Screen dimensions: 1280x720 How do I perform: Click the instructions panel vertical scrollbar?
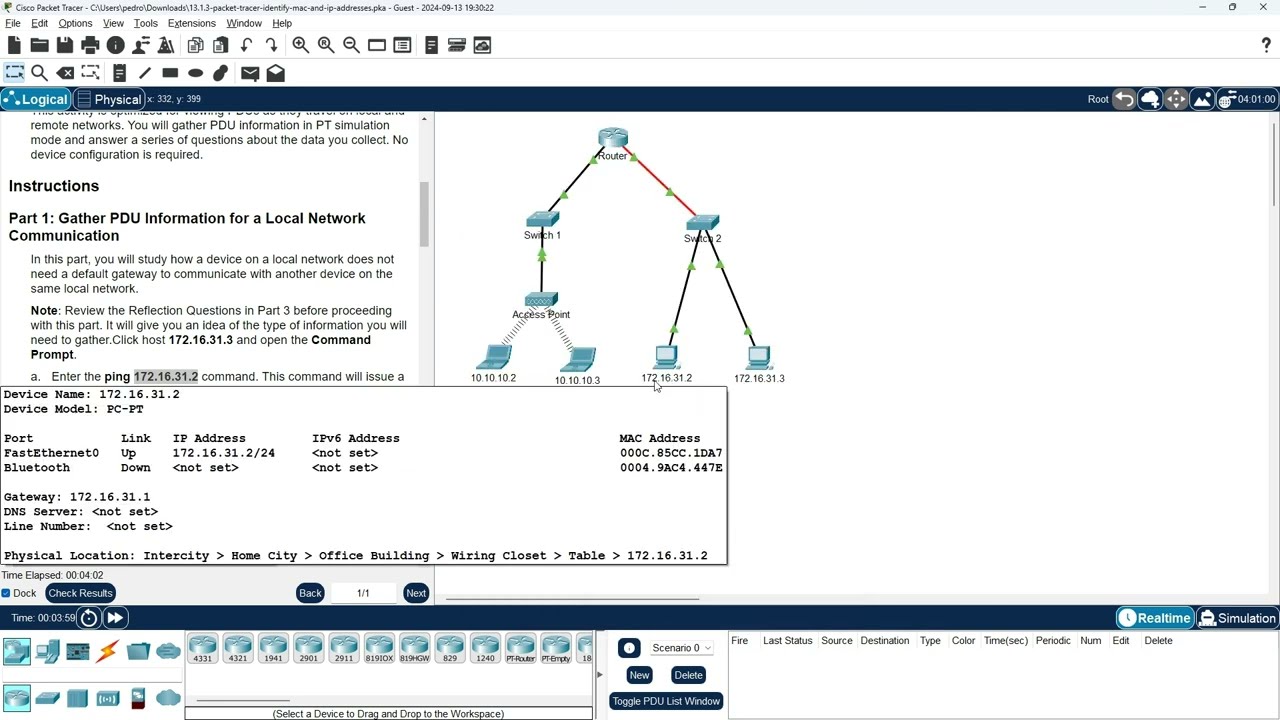(x=424, y=214)
